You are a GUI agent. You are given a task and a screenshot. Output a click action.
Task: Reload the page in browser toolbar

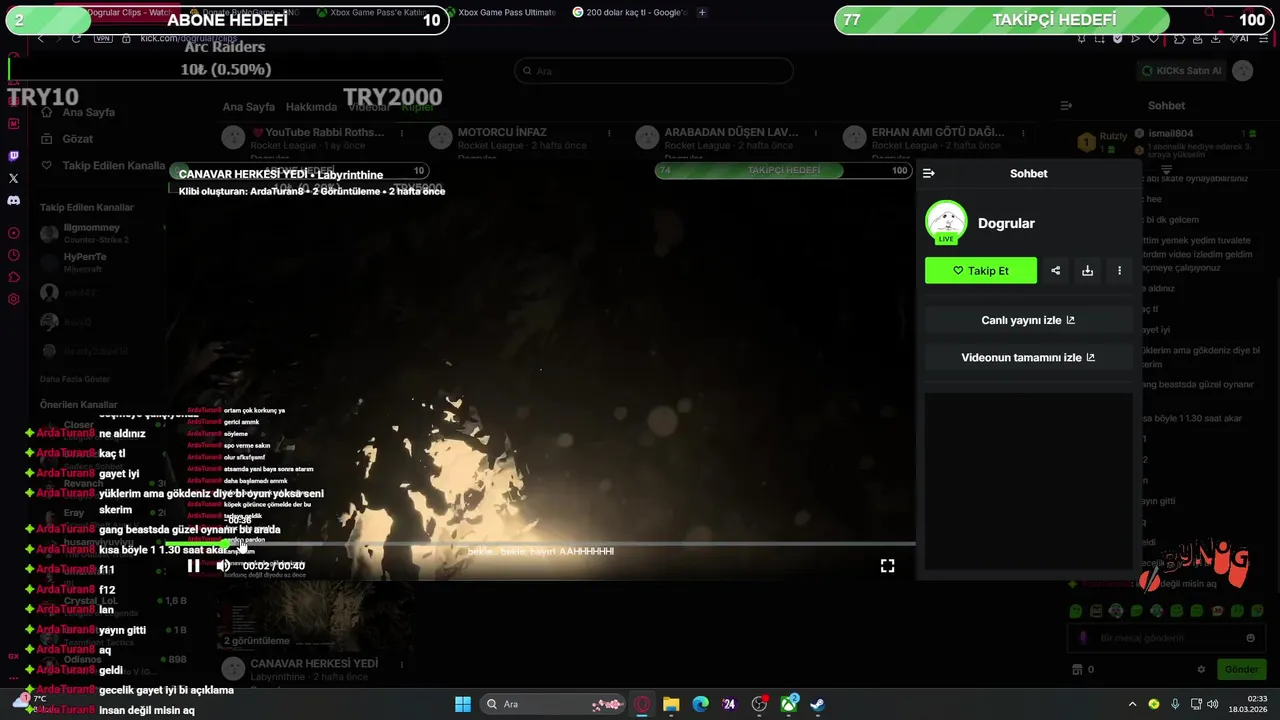point(77,38)
